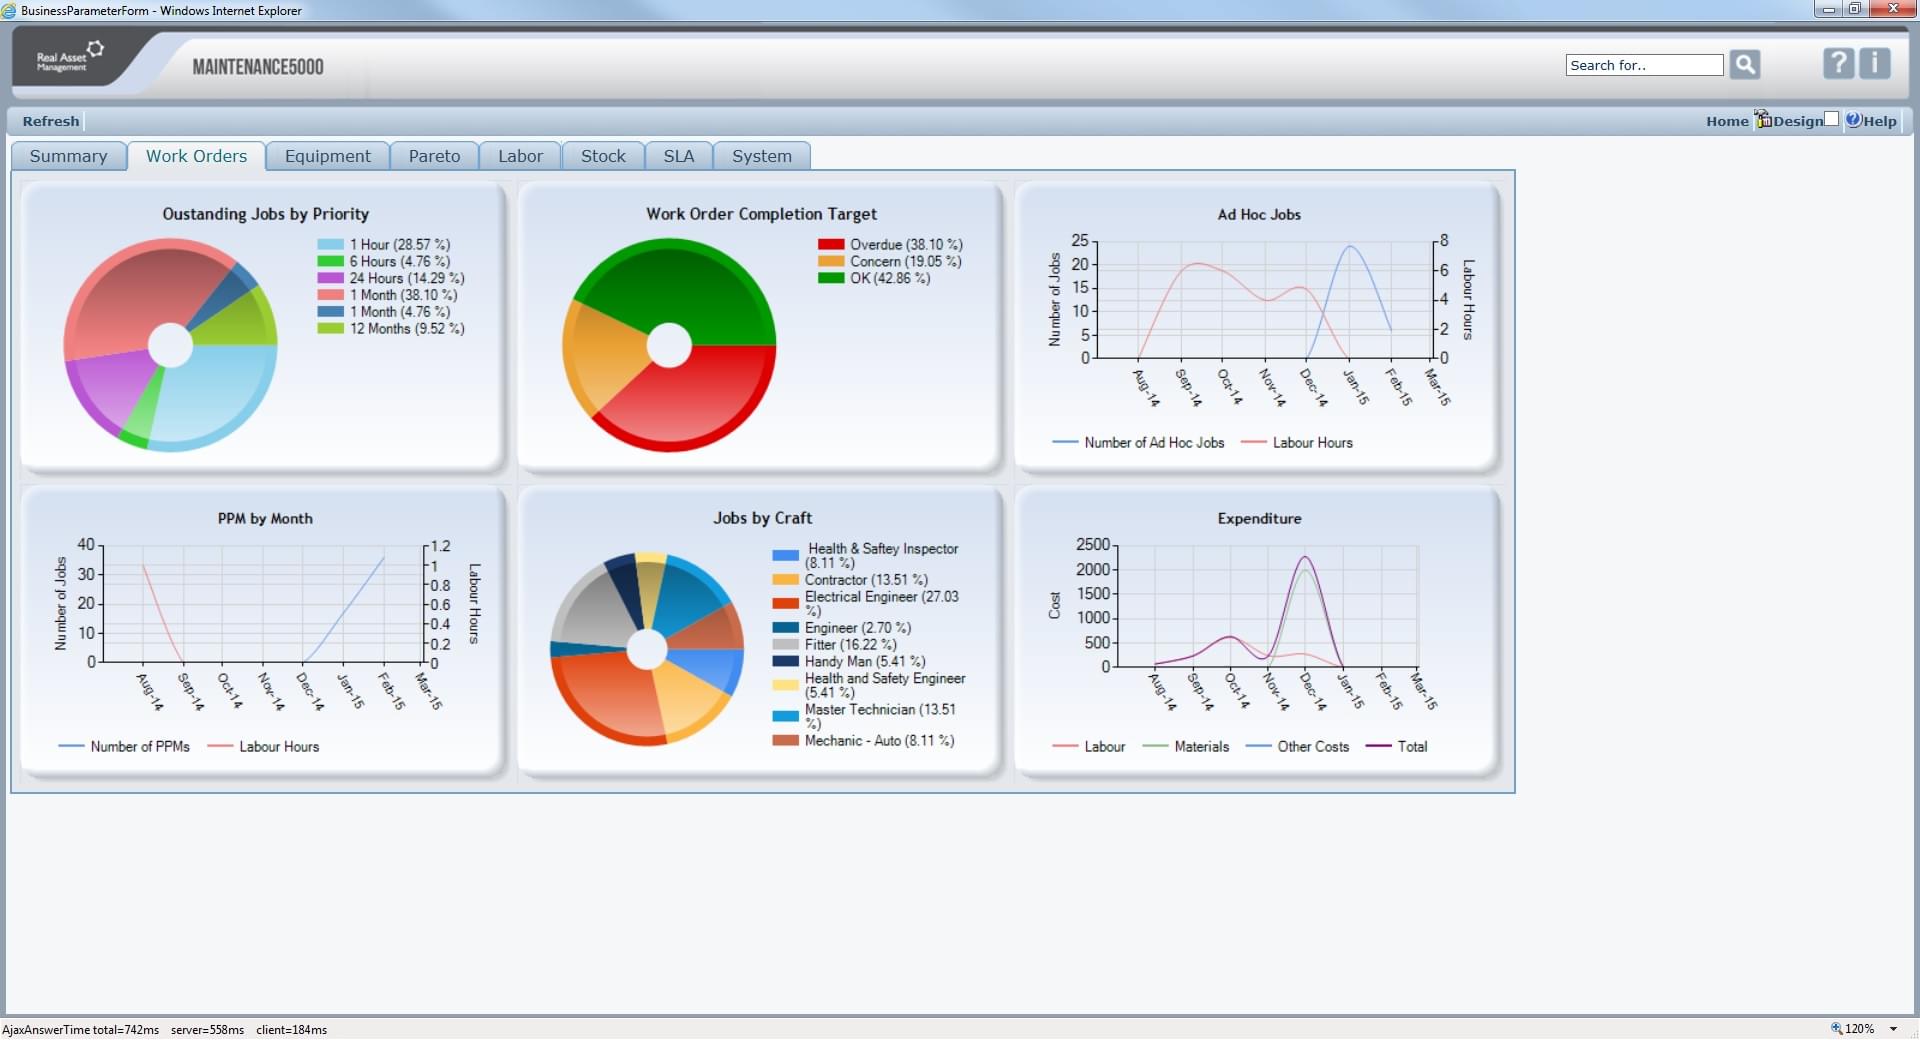Navigate using the Home link
1920x1040 pixels.
pyautogui.click(x=1727, y=120)
